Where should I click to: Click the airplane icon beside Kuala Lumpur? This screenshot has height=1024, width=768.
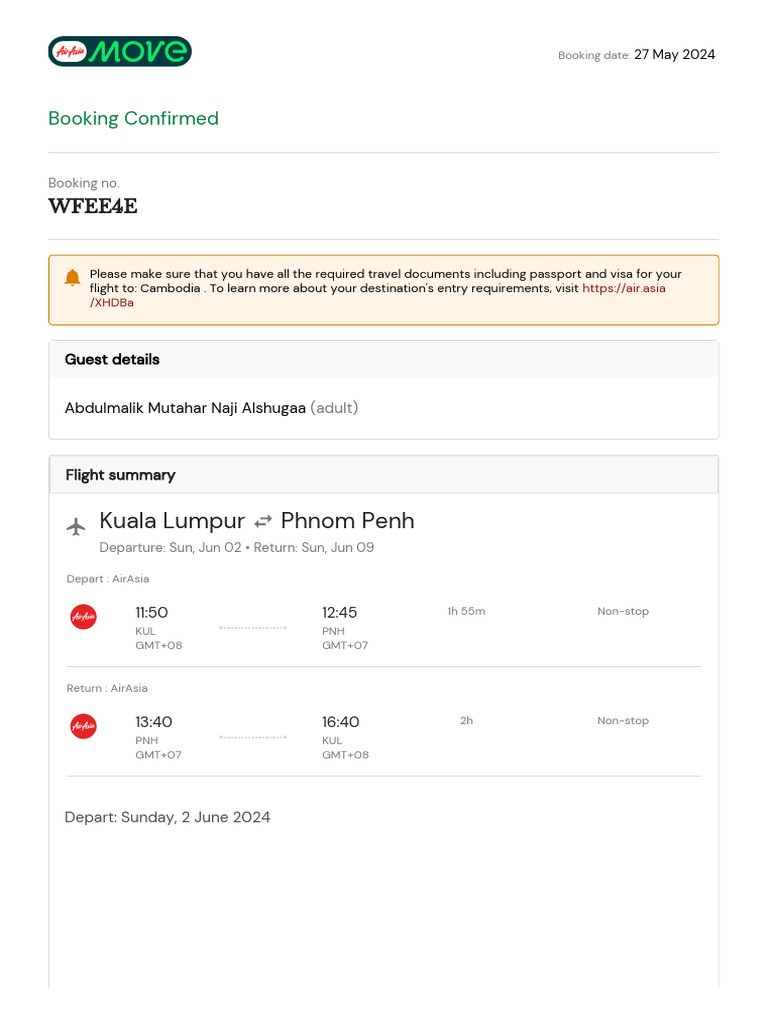pyautogui.click(x=76, y=526)
